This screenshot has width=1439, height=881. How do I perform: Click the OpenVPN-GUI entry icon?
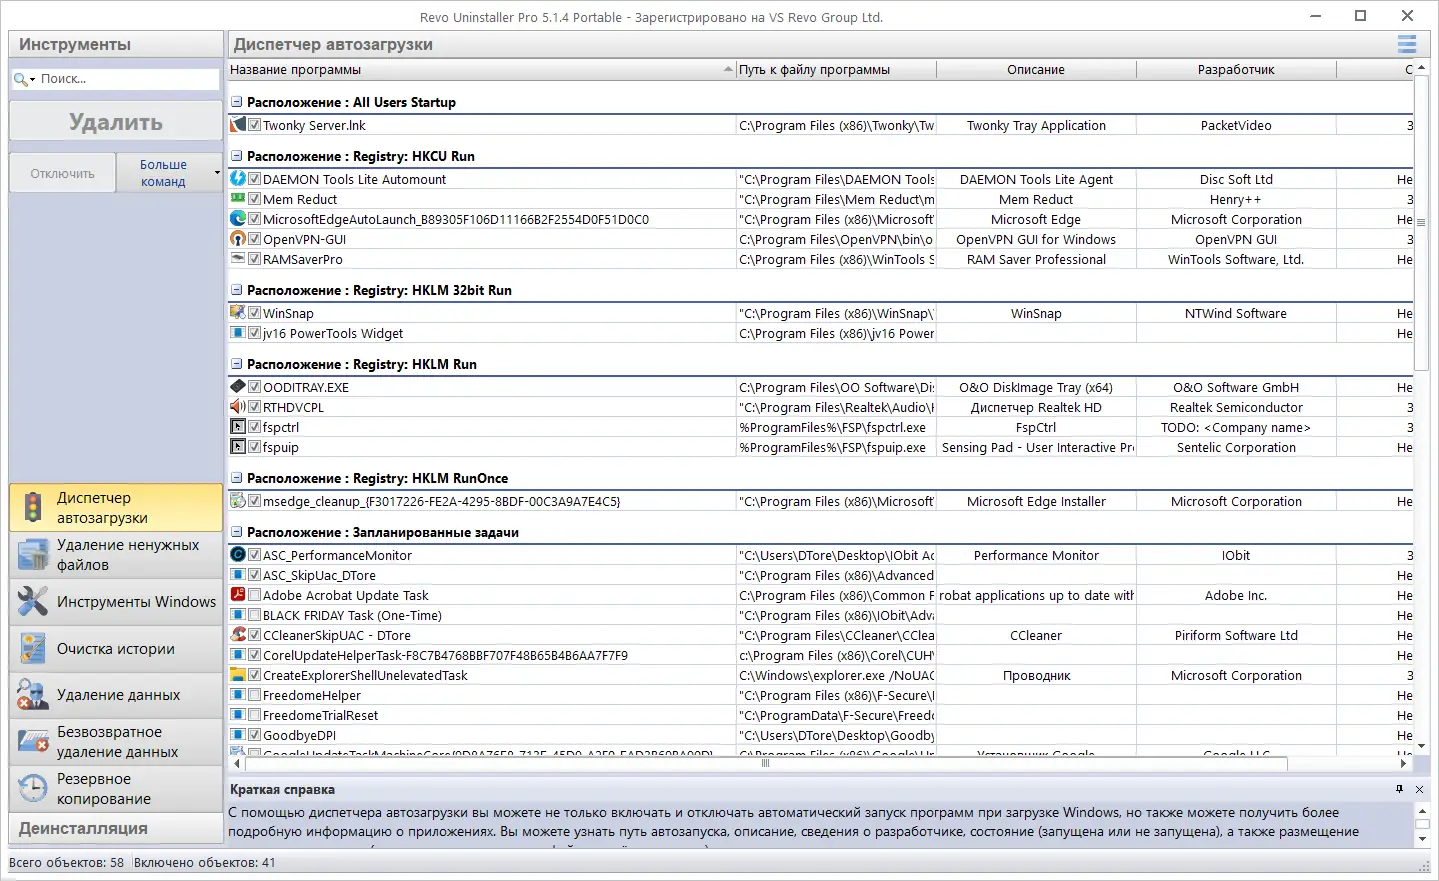(x=238, y=239)
